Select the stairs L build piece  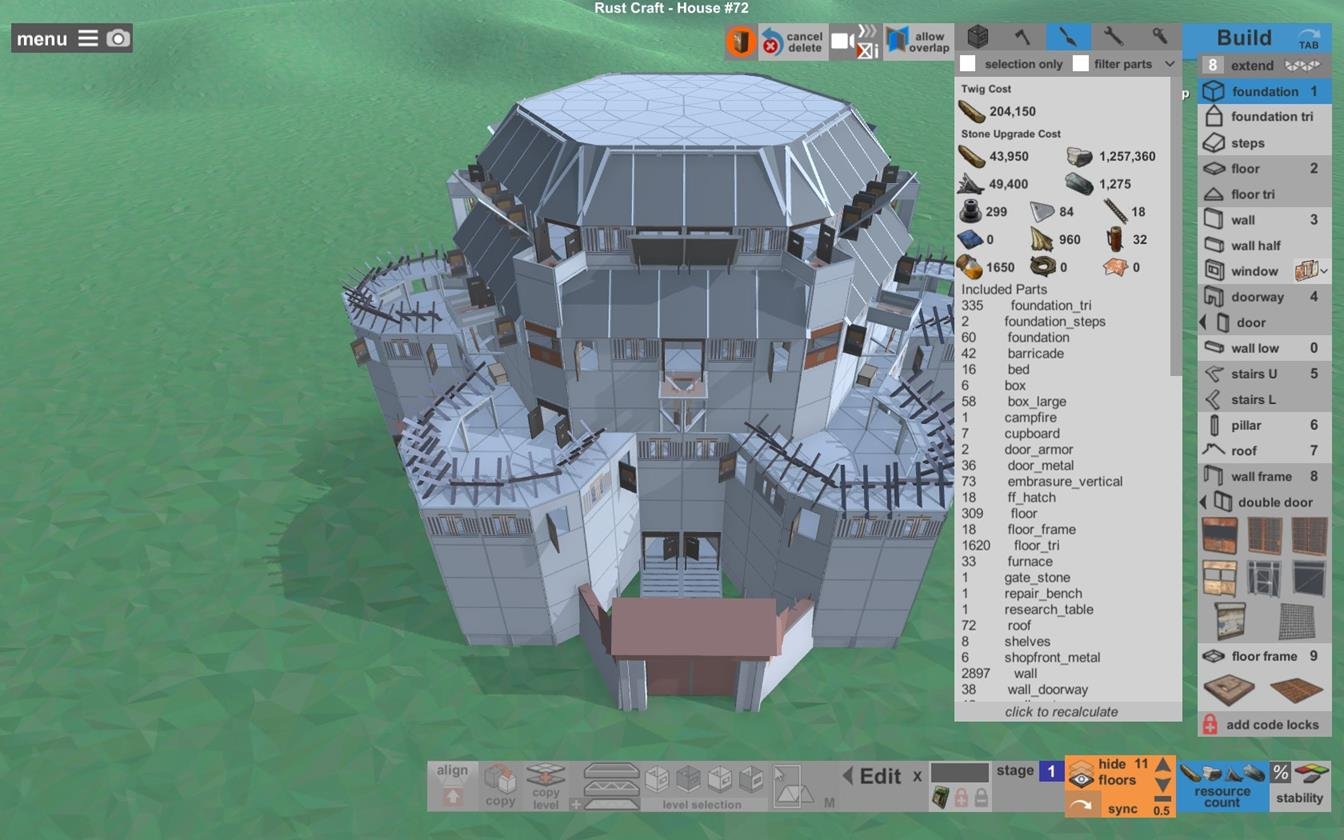(x=1265, y=400)
